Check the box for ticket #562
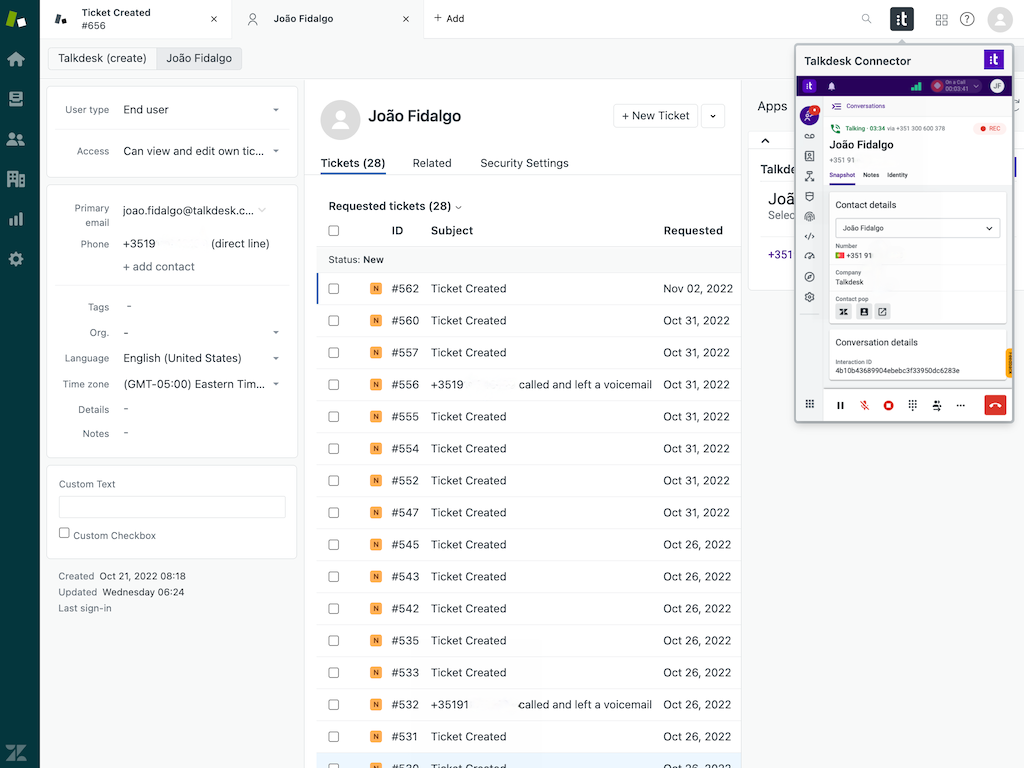The width and height of the screenshot is (1024, 768). [x=334, y=289]
